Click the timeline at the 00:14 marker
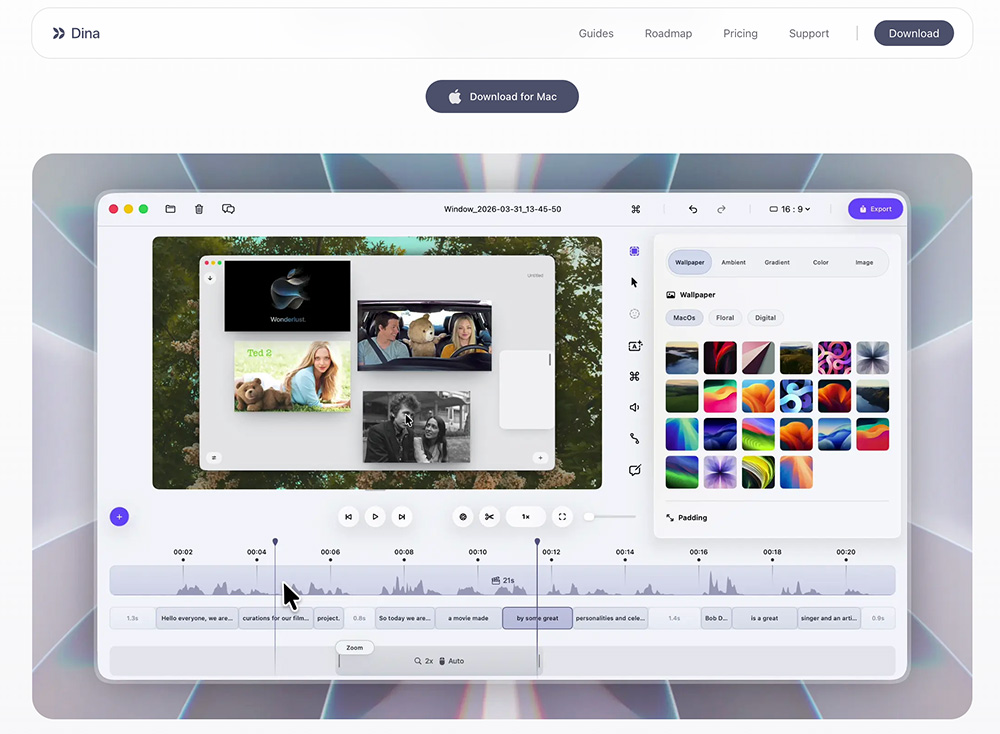Viewport: 1000px width, 734px height. (625, 552)
